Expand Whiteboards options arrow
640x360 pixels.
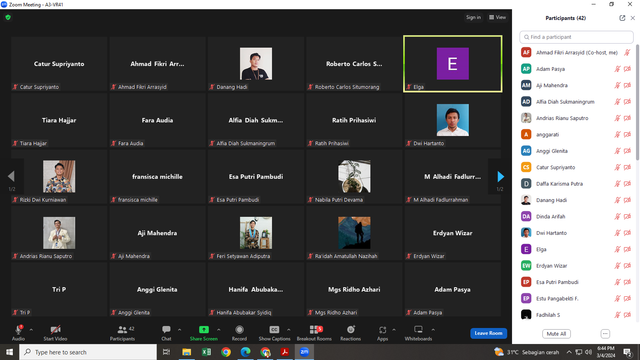pos(433,330)
